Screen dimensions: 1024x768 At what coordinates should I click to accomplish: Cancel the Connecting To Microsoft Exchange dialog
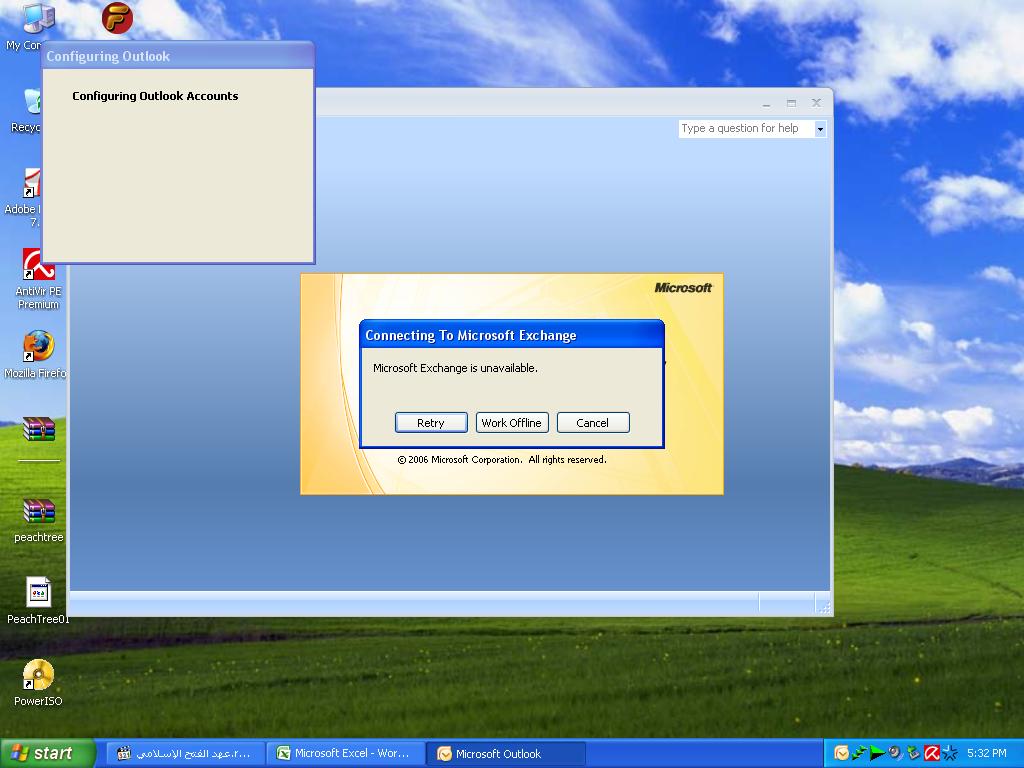pos(593,423)
